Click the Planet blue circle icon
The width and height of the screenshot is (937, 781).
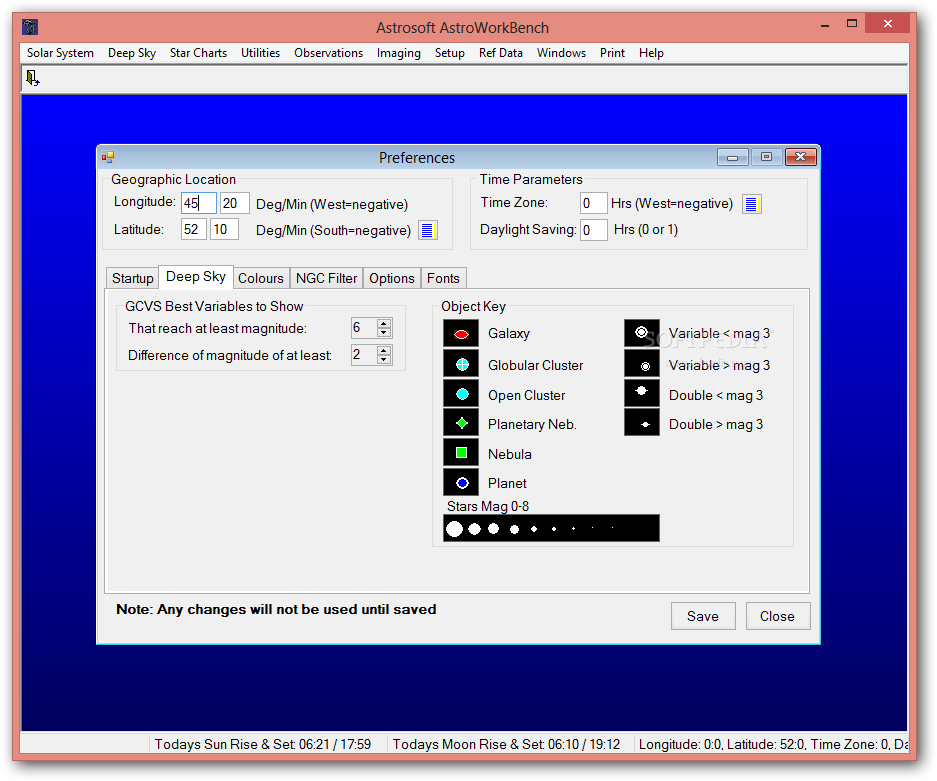click(461, 482)
